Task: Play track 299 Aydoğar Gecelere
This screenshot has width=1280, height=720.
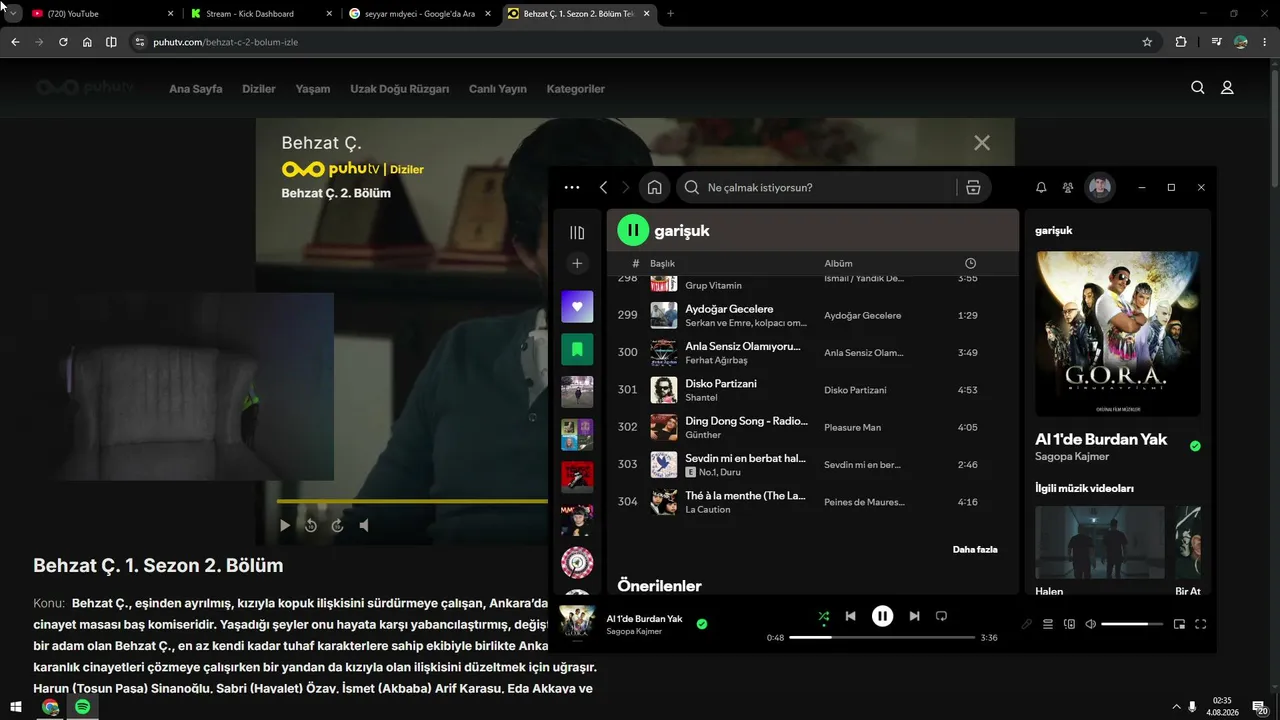Action: (812, 315)
